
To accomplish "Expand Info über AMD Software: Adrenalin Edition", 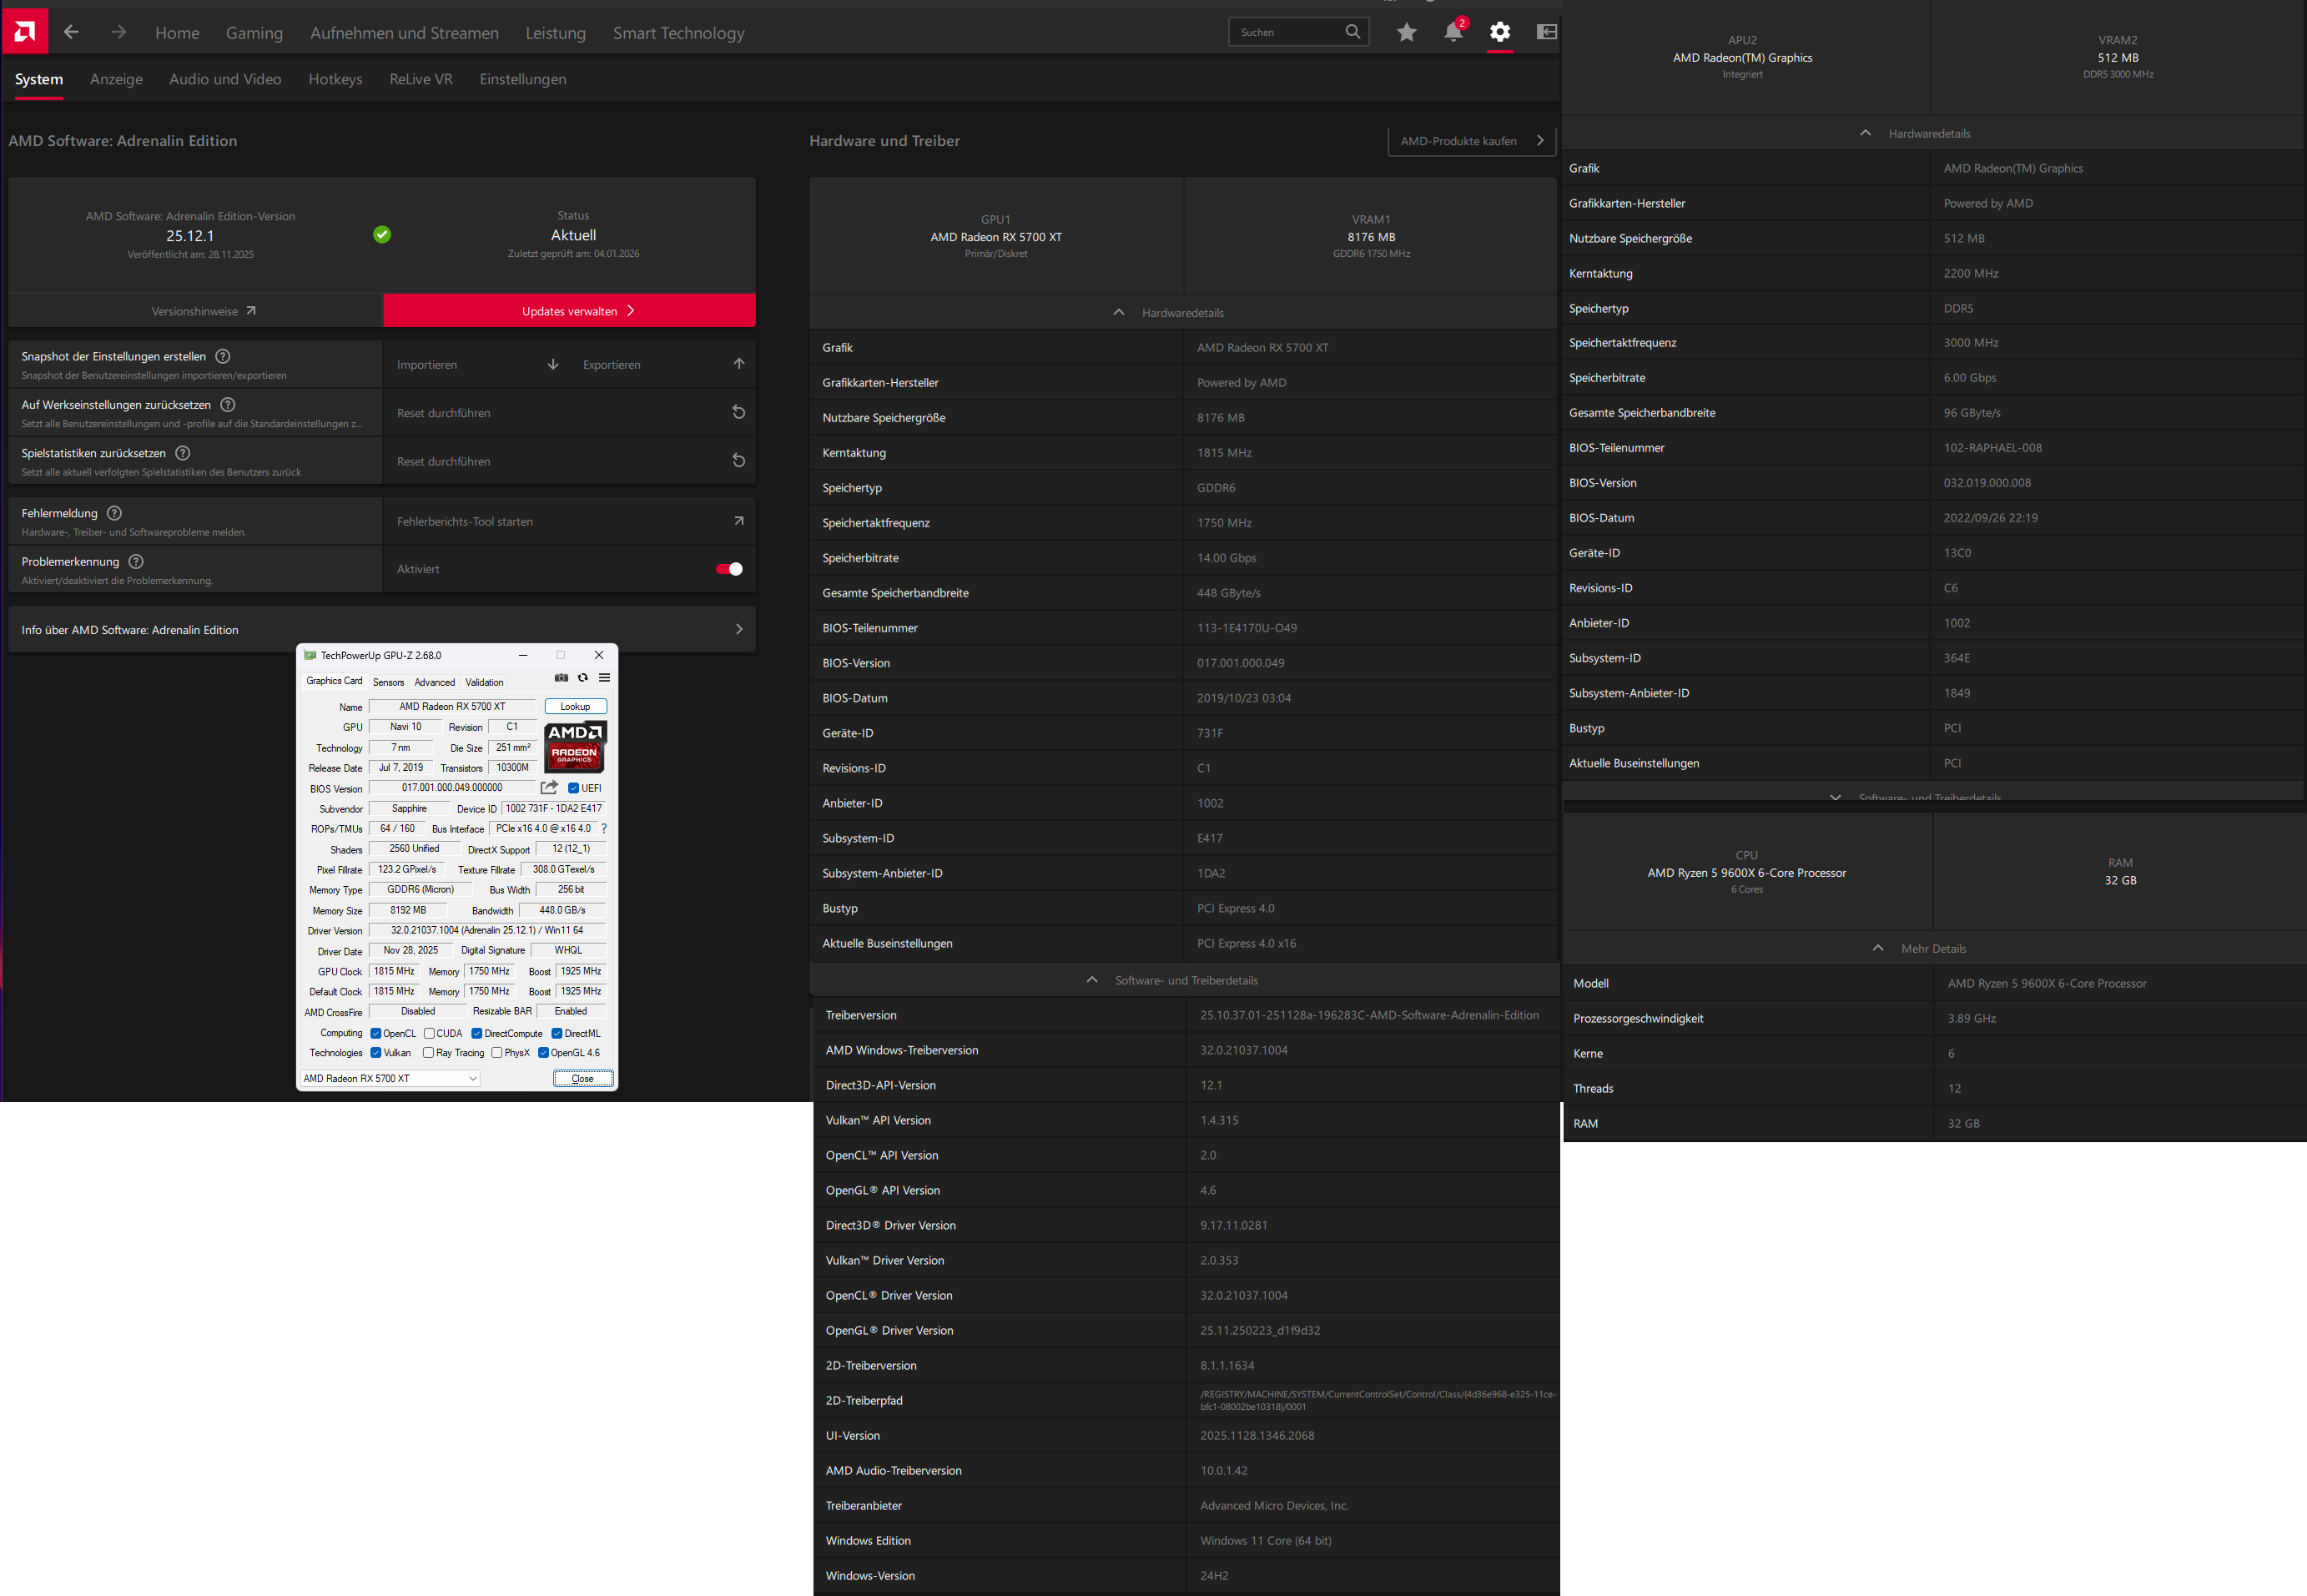I will pyautogui.click(x=382, y=630).
